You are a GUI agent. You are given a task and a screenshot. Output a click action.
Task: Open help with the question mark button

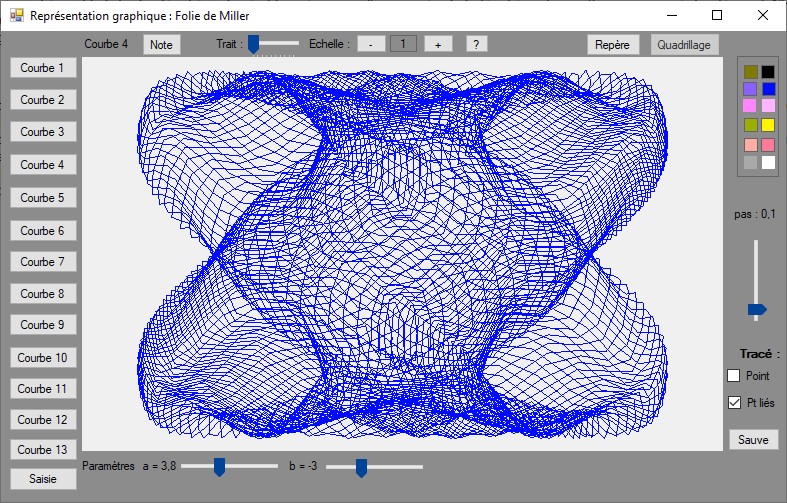click(475, 44)
